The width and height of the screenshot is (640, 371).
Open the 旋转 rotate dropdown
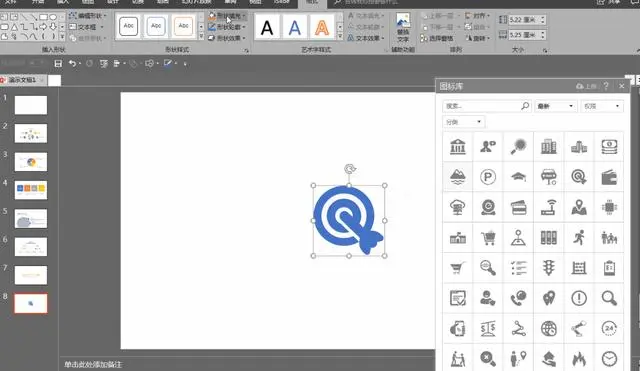pos(477,38)
